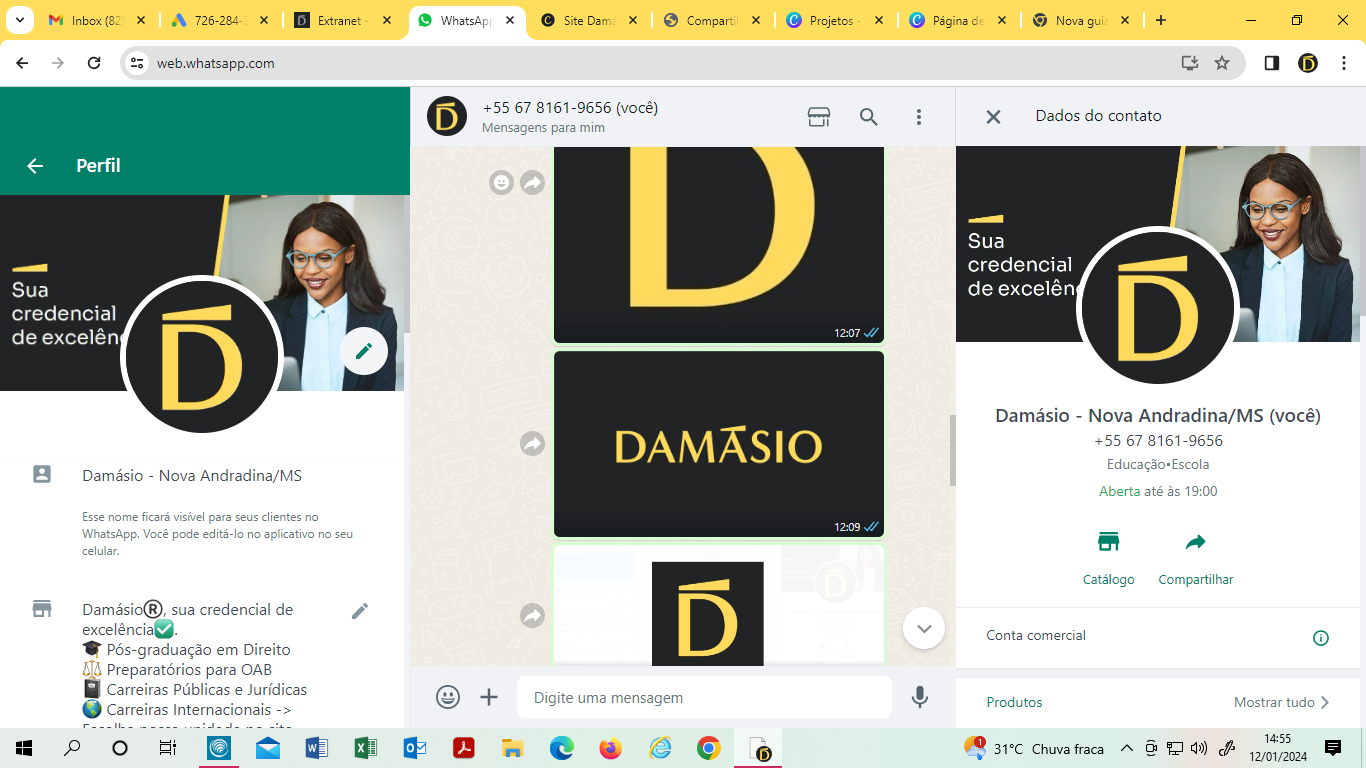Go back from the Perfil panel
The width and height of the screenshot is (1366, 768).
pyautogui.click(x=35, y=166)
